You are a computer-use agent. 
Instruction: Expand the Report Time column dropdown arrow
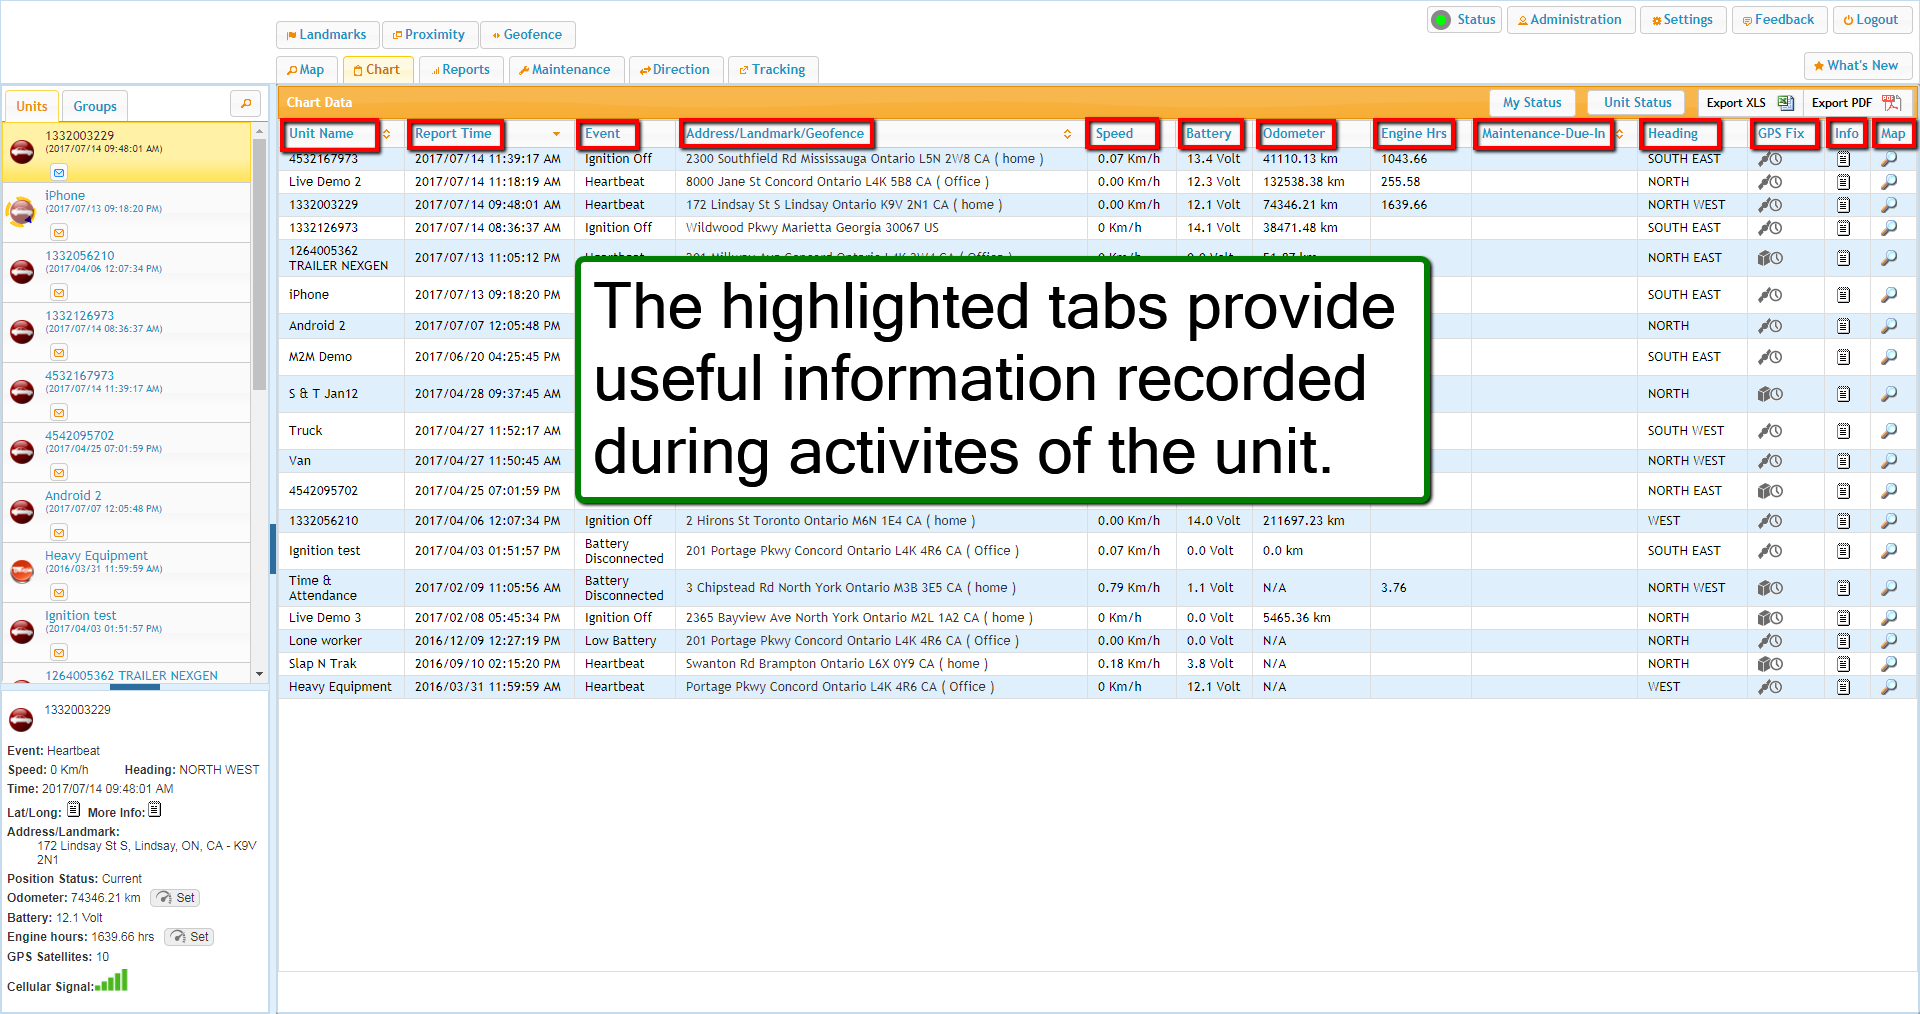pyautogui.click(x=556, y=134)
